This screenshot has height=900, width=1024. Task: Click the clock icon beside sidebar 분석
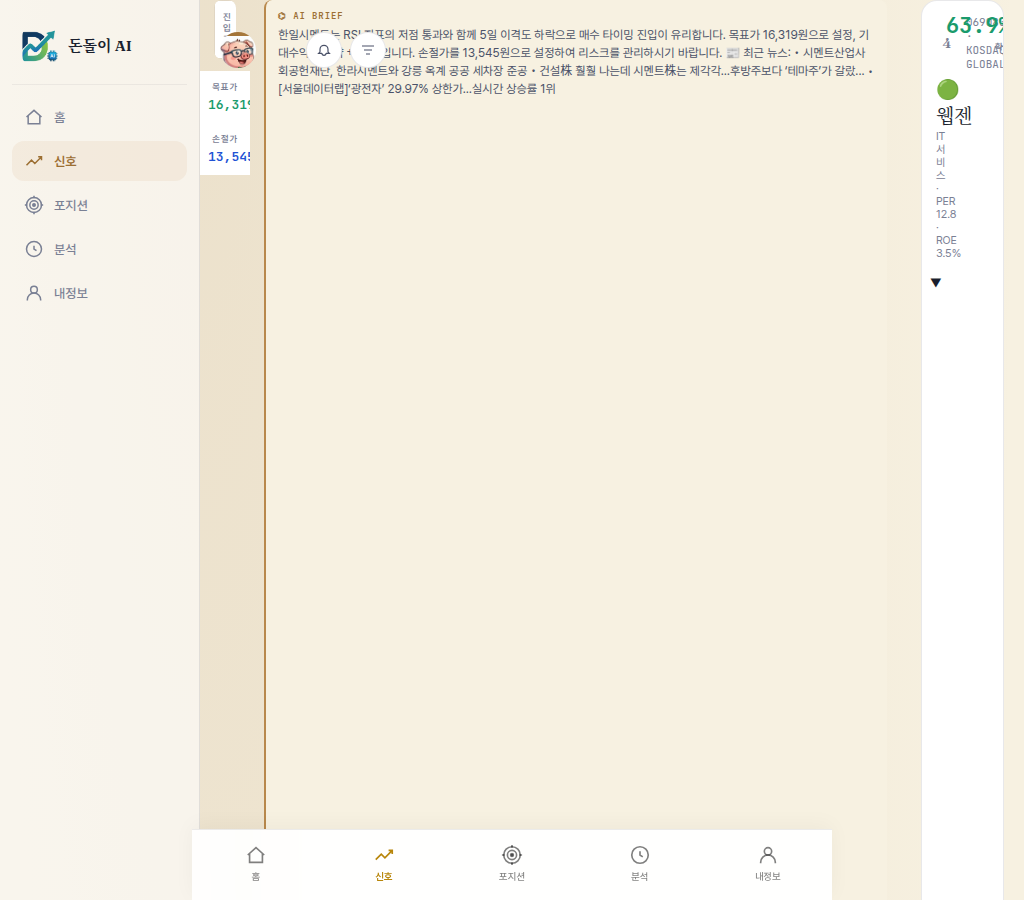click(34, 249)
